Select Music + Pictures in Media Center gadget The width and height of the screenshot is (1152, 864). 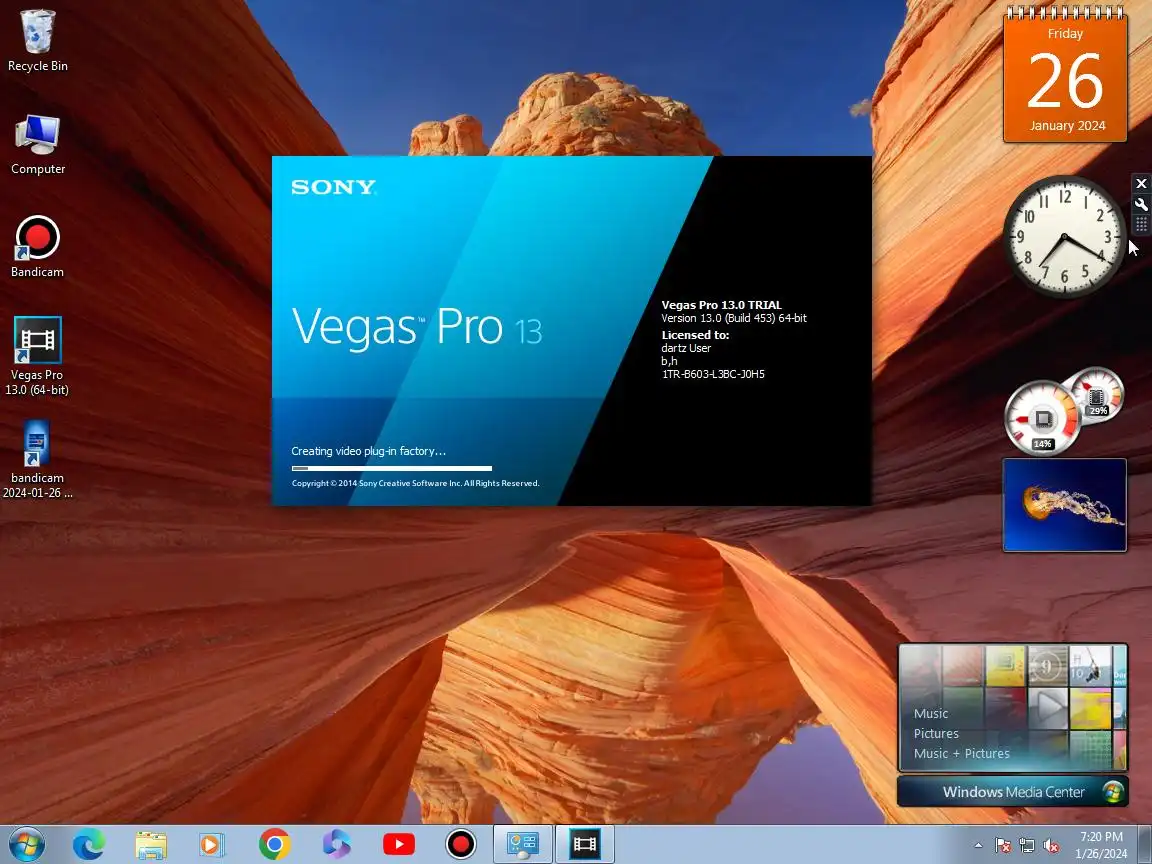[962, 753]
